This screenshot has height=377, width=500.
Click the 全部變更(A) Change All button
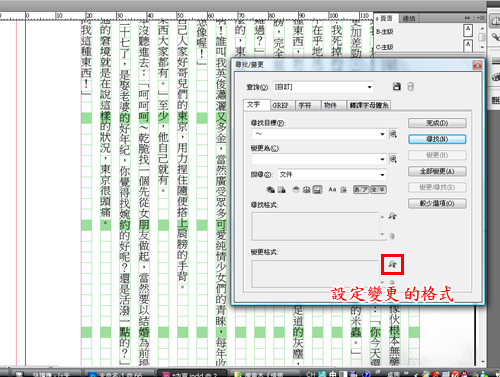[x=437, y=171]
